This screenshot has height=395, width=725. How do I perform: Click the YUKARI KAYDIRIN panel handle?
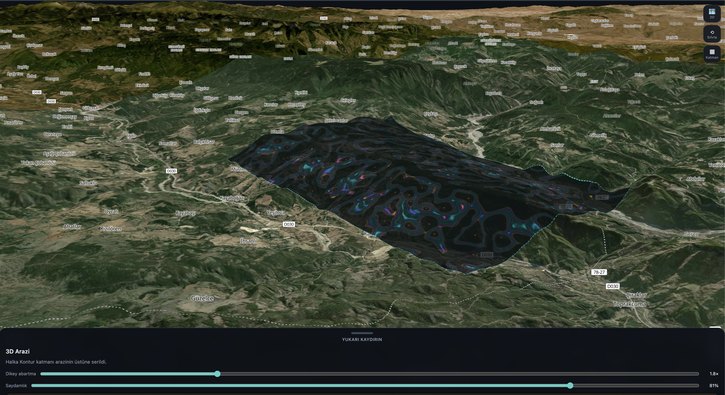[x=362, y=337]
